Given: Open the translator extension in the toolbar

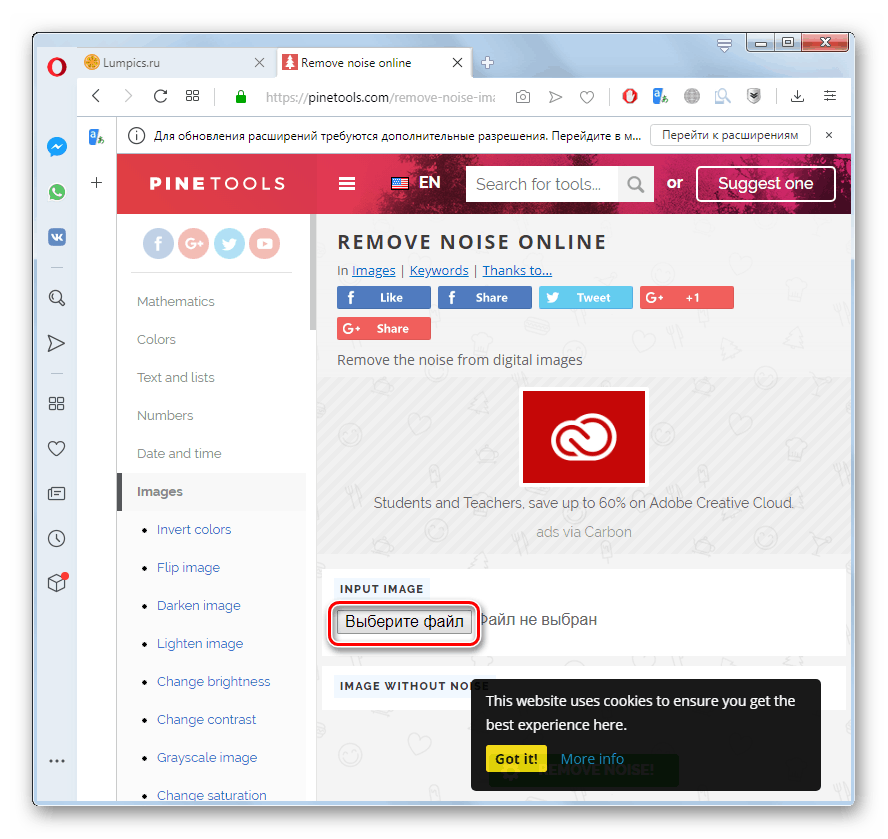Looking at the screenshot, I should click(x=660, y=96).
